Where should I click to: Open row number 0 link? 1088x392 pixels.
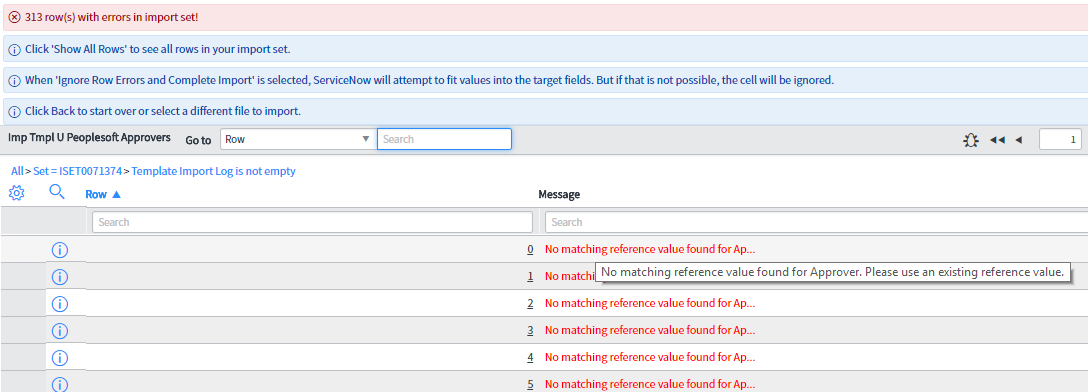click(530, 250)
